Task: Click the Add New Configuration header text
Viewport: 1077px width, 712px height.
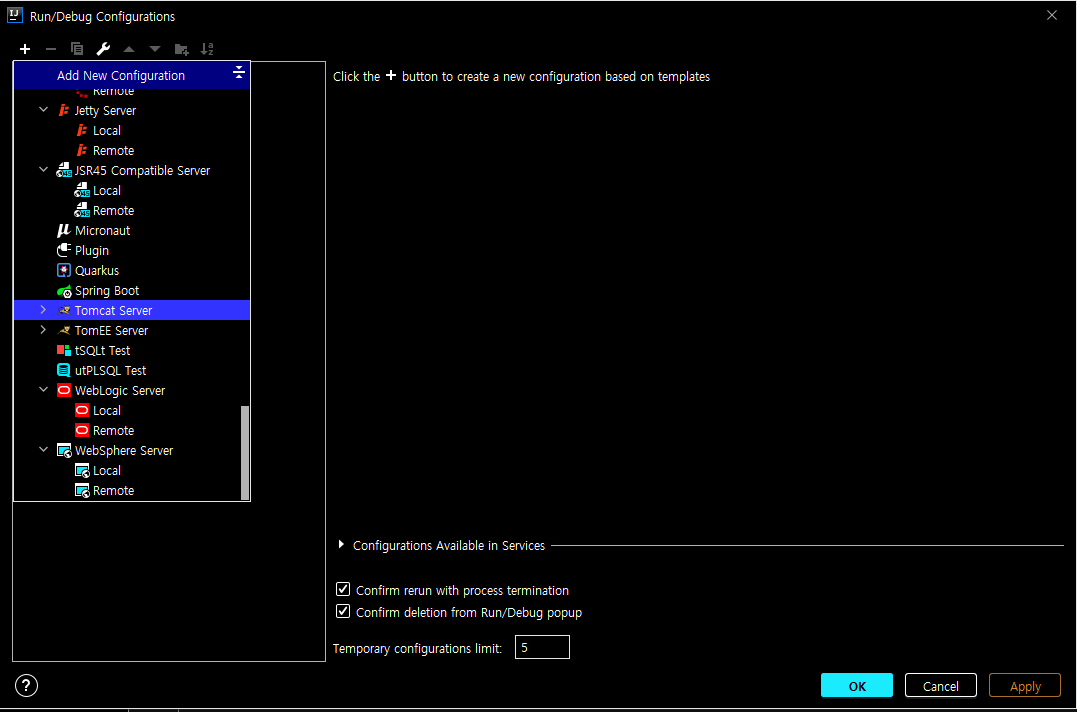Action: pos(121,76)
